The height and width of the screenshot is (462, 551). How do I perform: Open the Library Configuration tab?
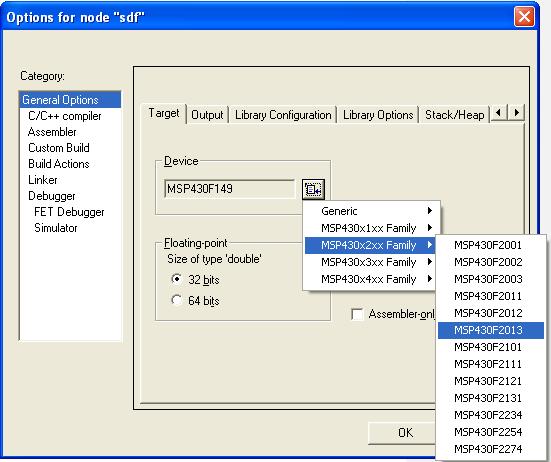283,115
